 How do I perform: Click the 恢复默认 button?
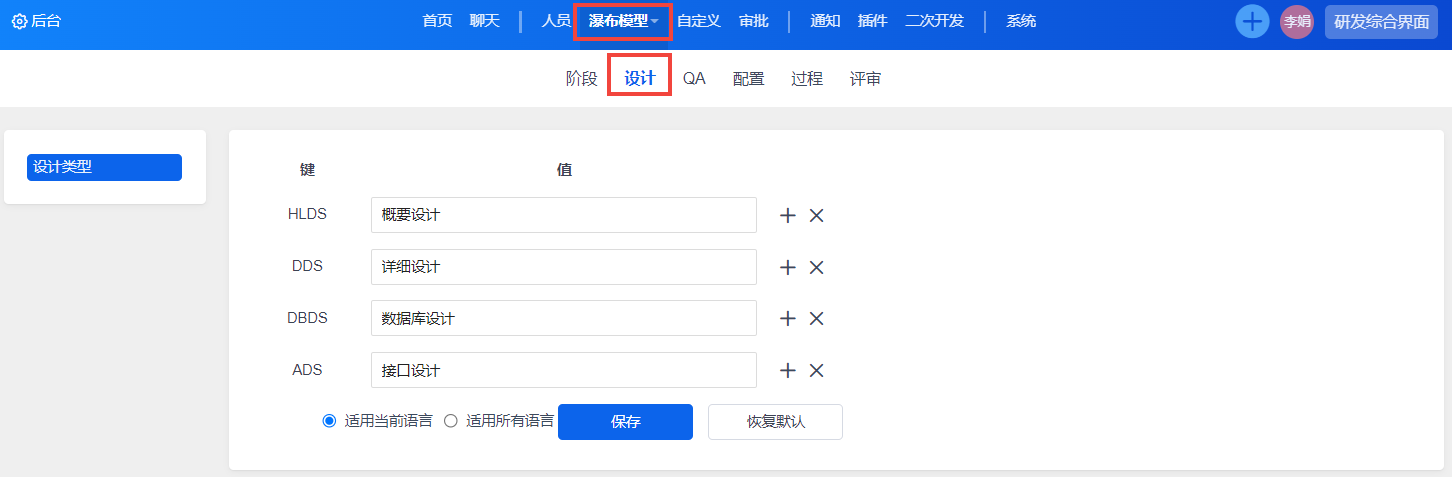pyautogui.click(x=776, y=422)
